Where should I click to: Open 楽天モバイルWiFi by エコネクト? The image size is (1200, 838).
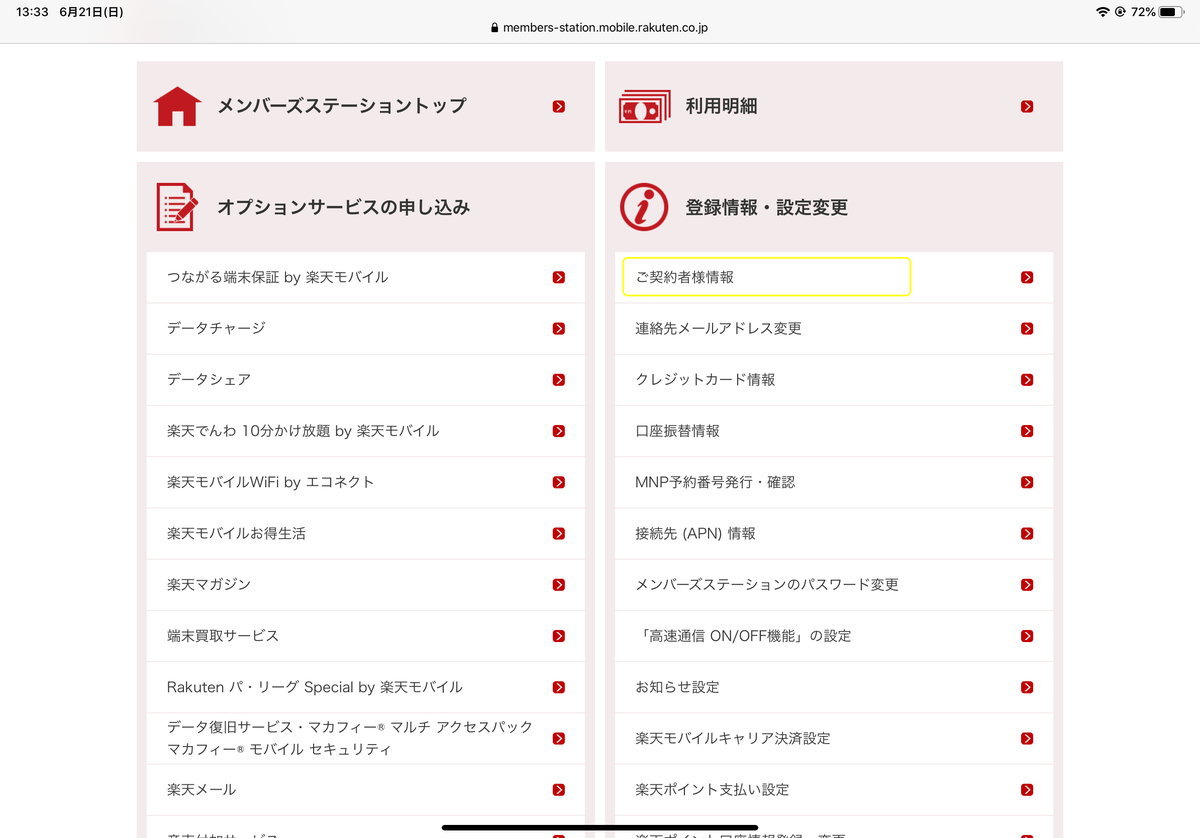pyautogui.click(x=366, y=482)
